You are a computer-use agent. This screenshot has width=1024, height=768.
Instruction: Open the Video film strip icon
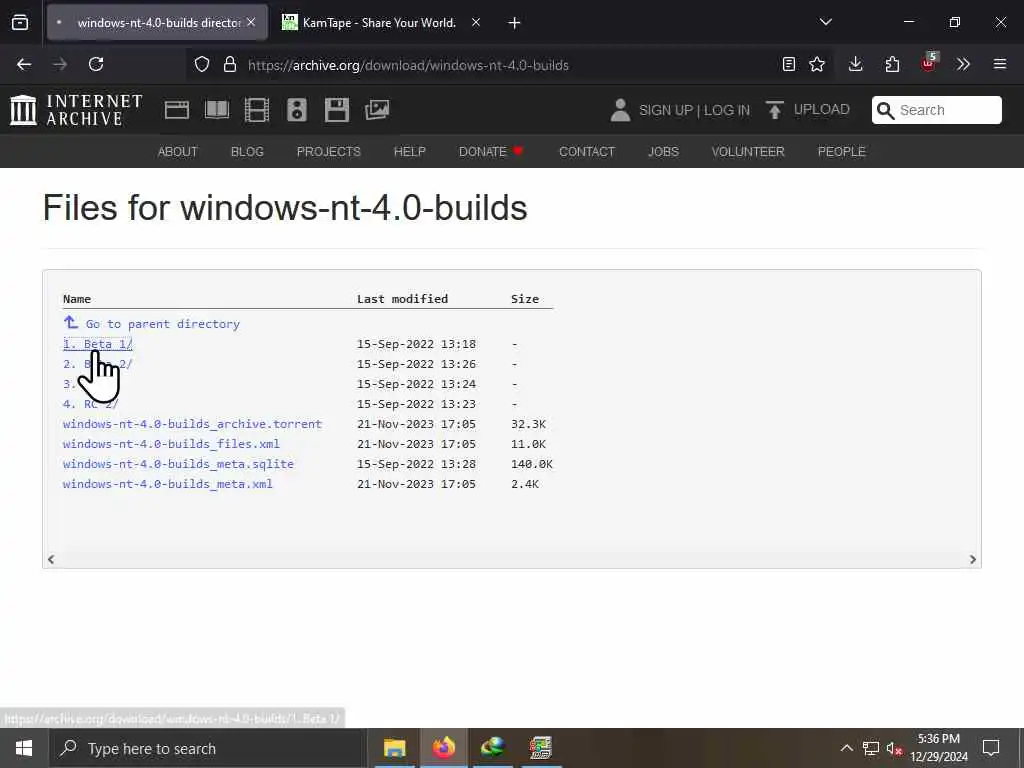click(257, 110)
